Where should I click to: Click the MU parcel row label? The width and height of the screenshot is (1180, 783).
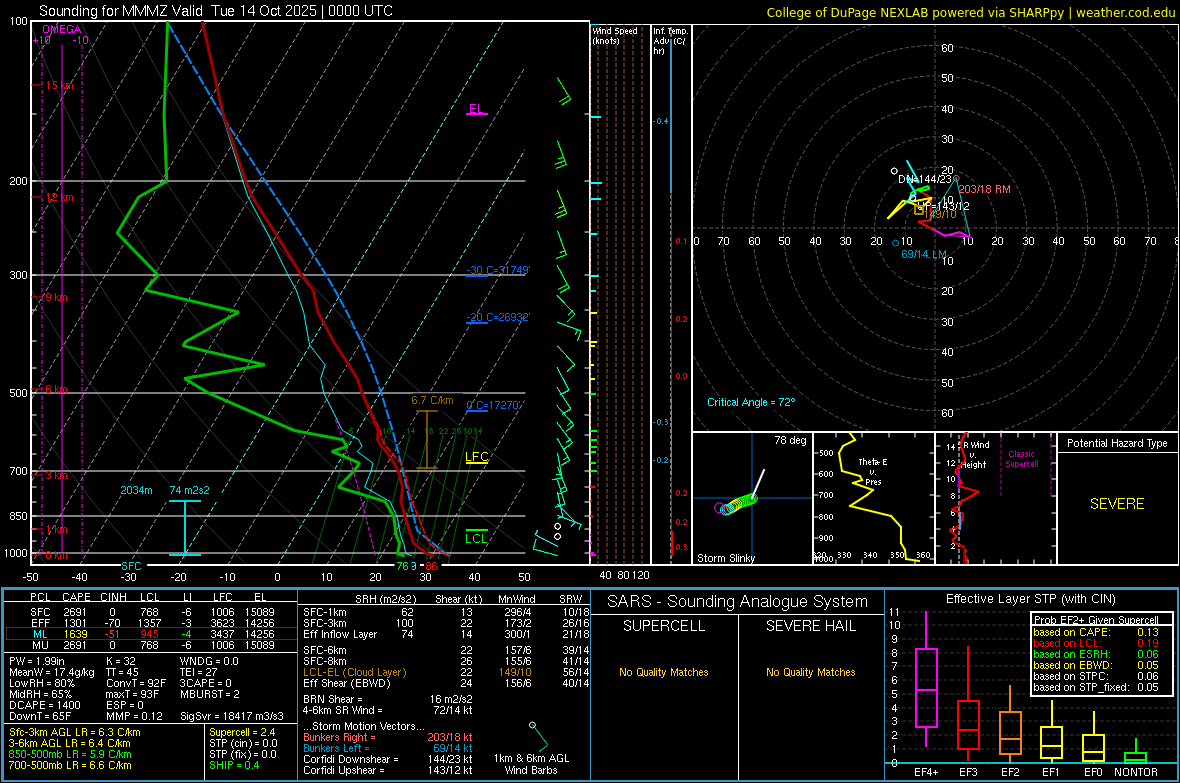coord(40,644)
